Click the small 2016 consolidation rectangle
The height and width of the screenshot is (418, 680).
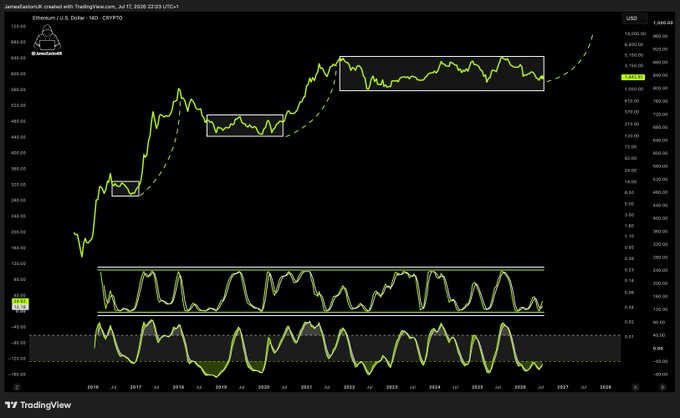125,189
